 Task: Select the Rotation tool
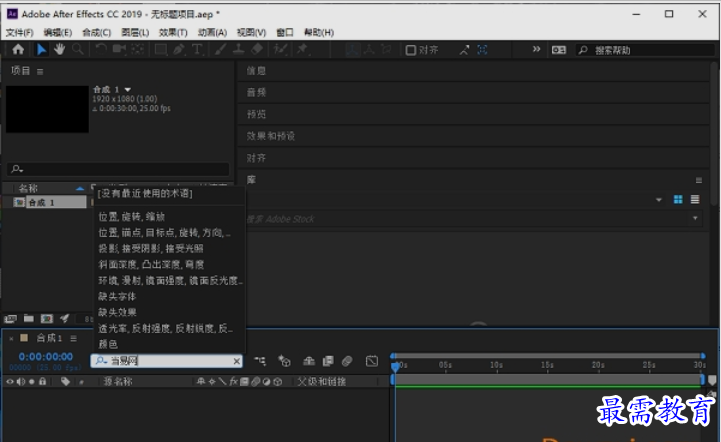[101, 49]
